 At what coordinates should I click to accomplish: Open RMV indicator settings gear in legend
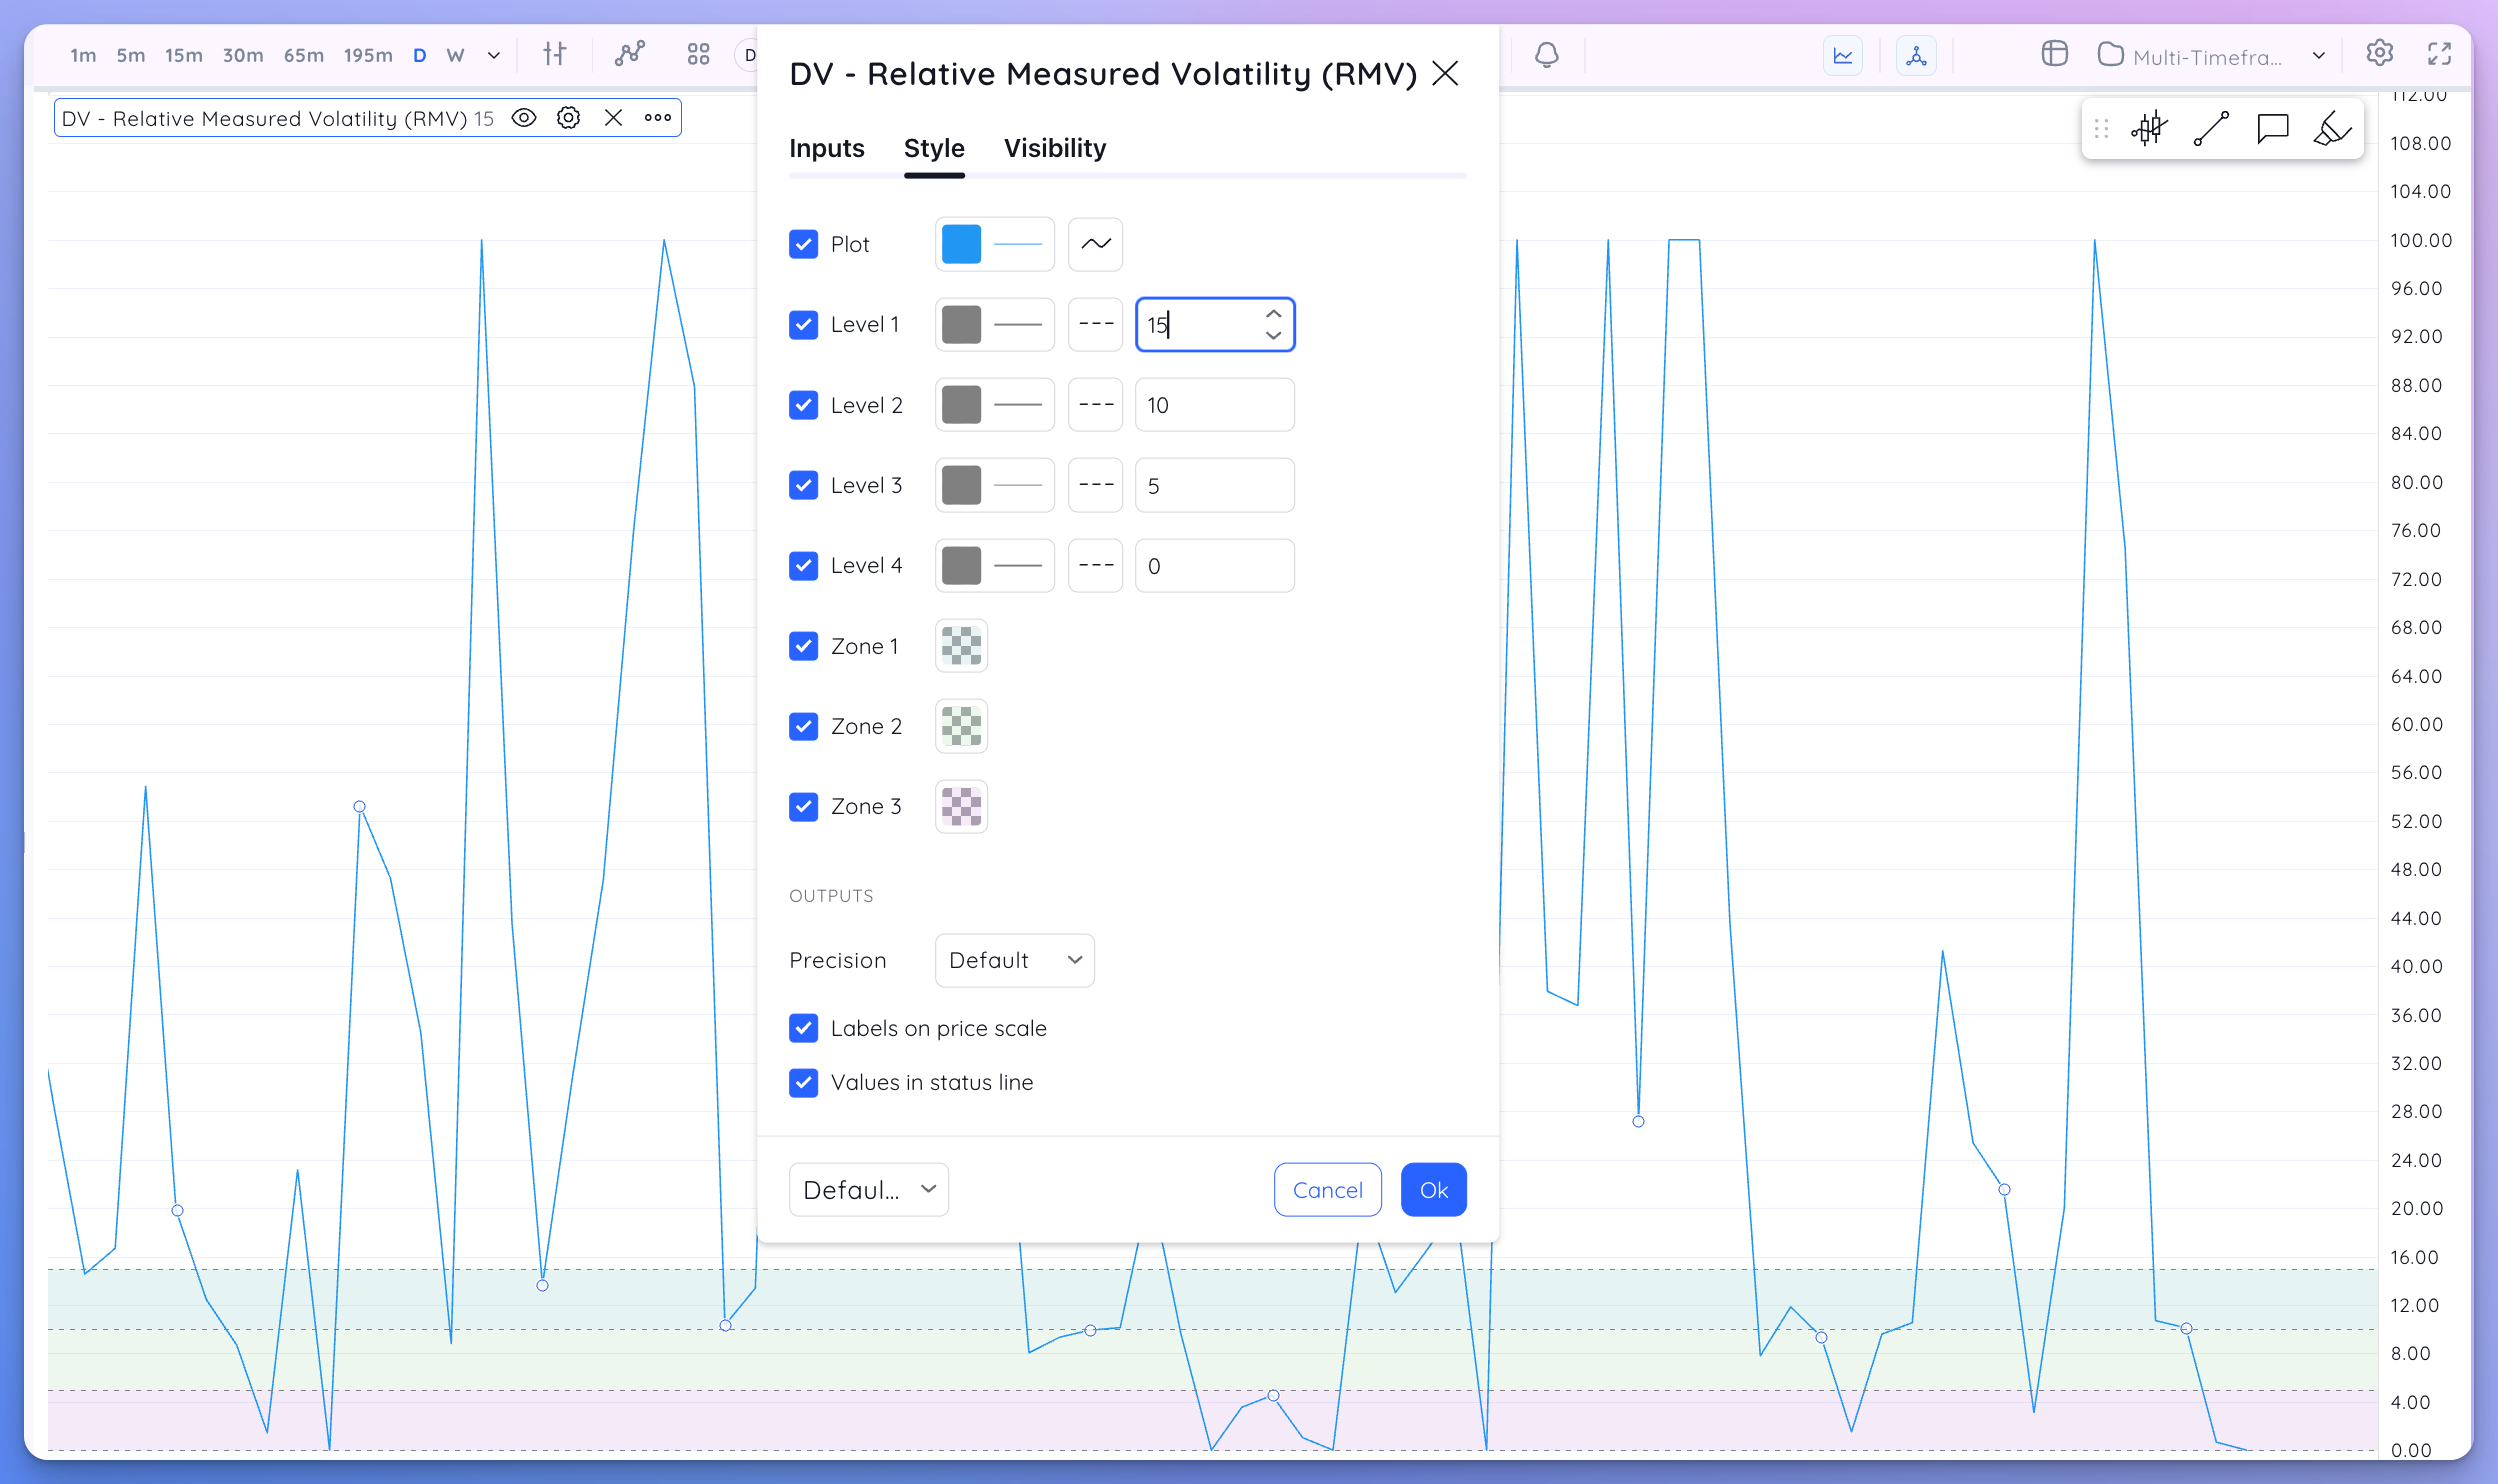[568, 118]
